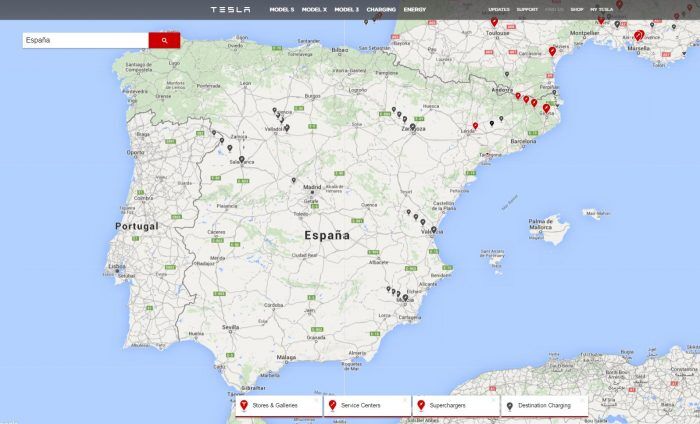700x424 pixels.
Task: Open the My Tesla account link
Action: [601, 9]
